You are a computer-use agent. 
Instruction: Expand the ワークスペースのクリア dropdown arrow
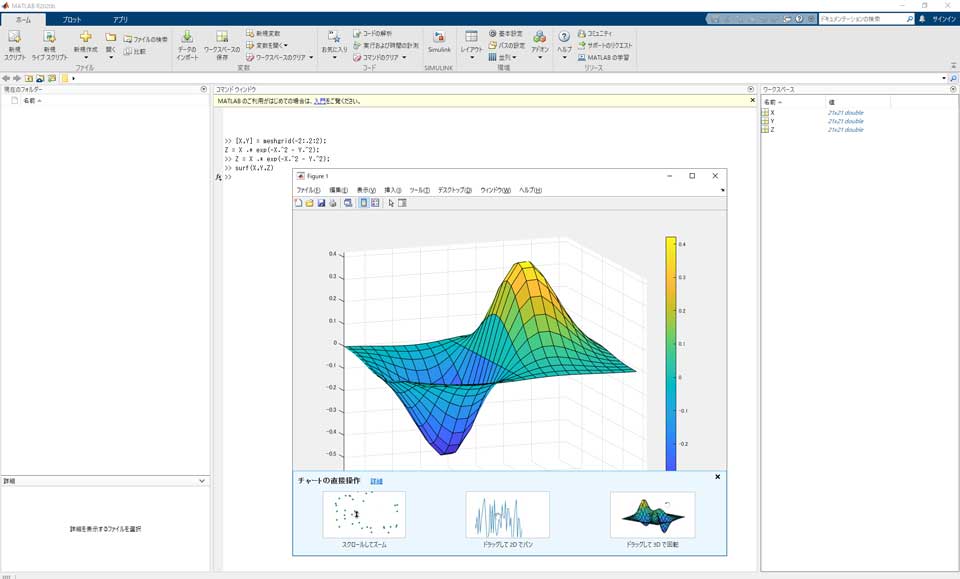[311, 58]
